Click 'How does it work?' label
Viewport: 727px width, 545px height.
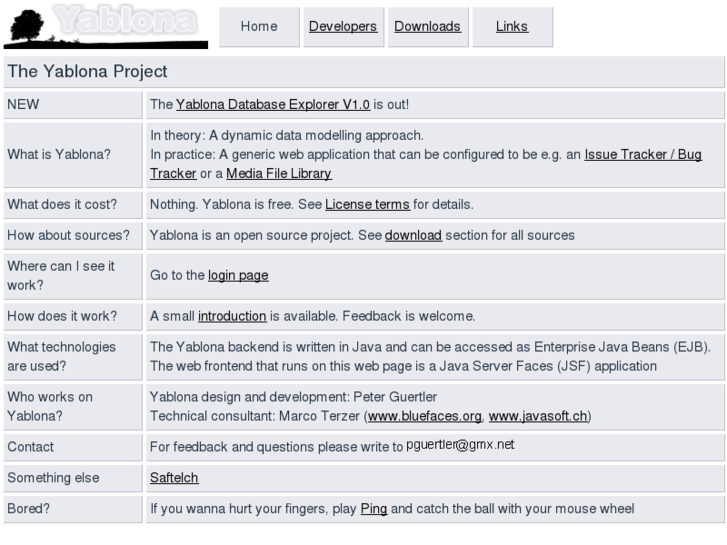point(62,316)
